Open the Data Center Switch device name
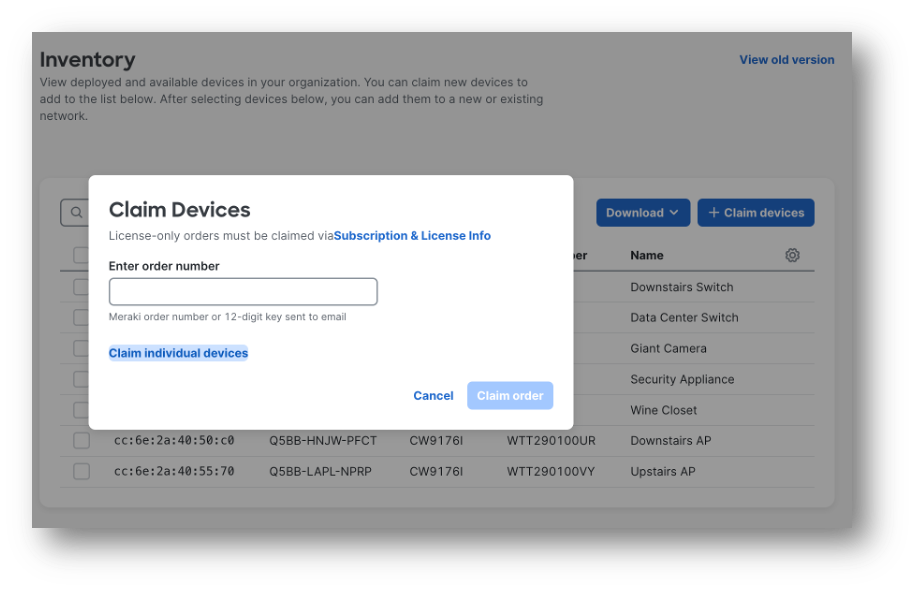914x590 pixels. 684,317
